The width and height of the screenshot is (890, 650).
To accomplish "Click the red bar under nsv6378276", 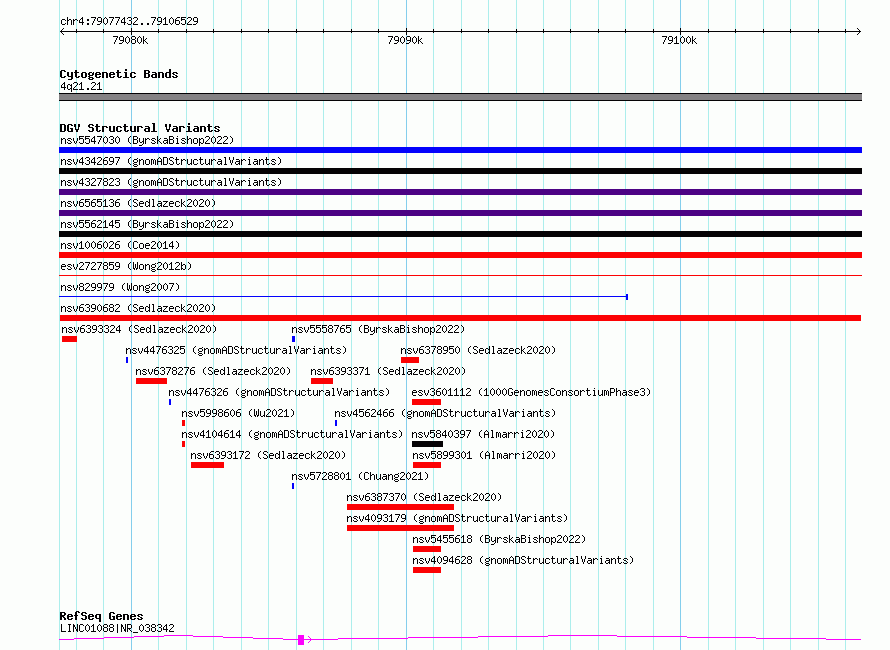I will [x=151, y=381].
